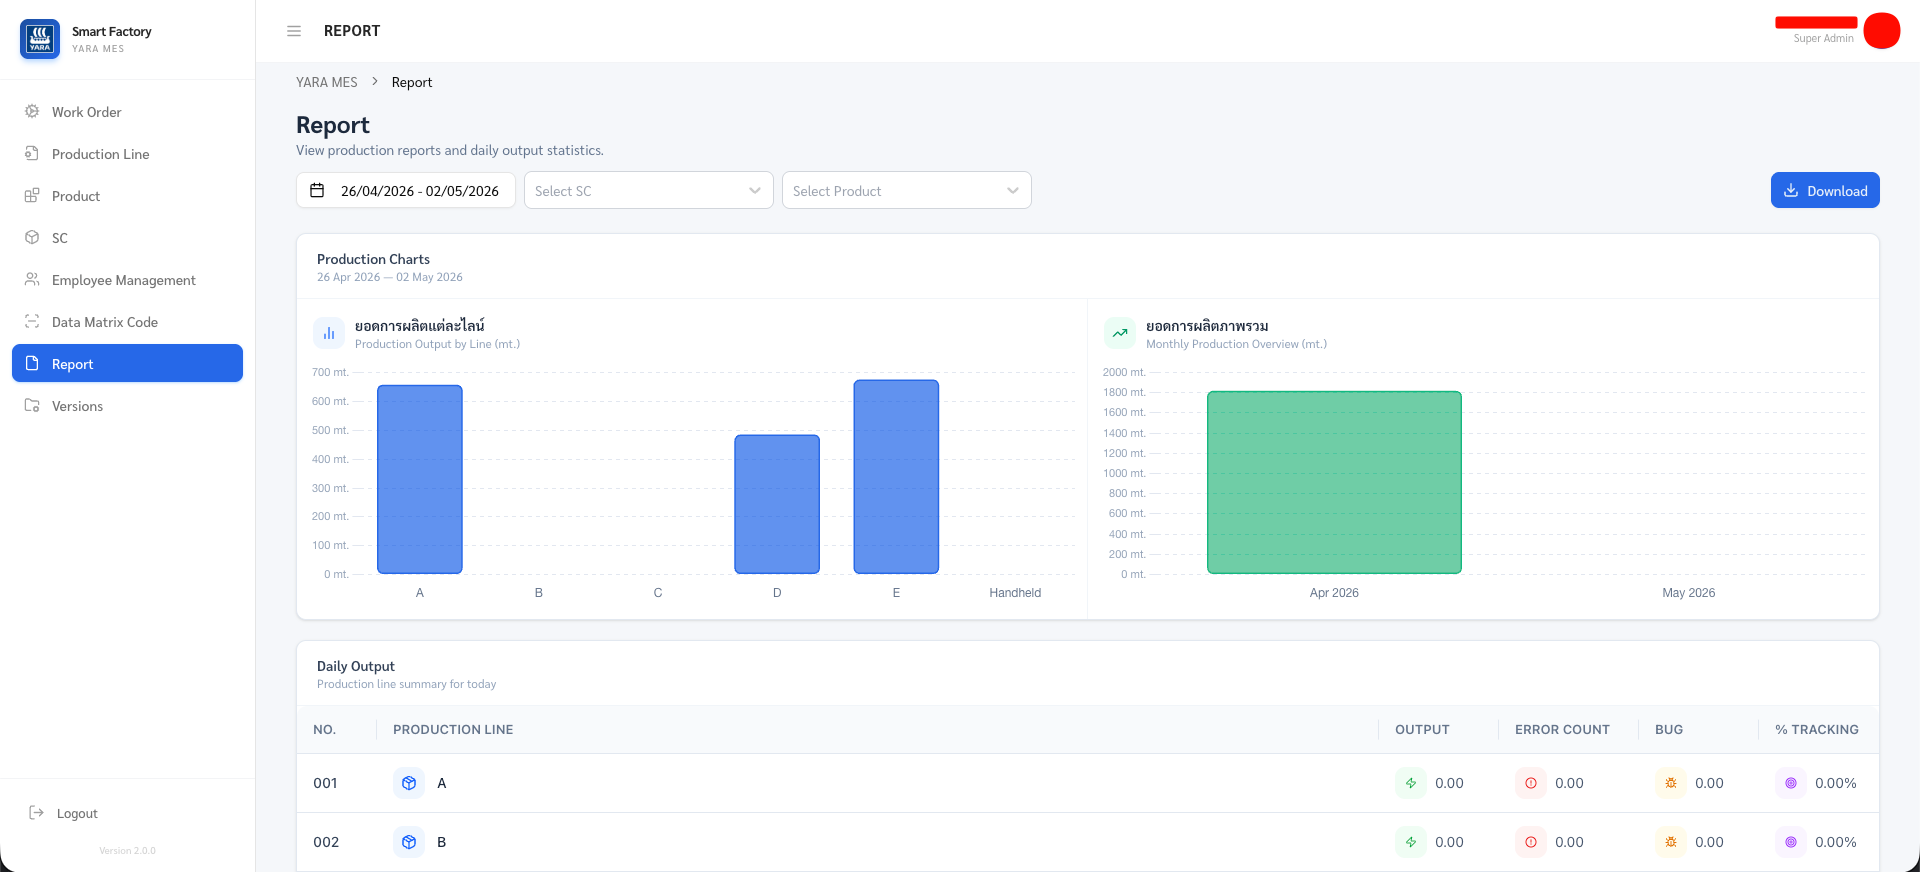Click the red error icon in row 001
The width and height of the screenshot is (1920, 872).
point(1531,783)
